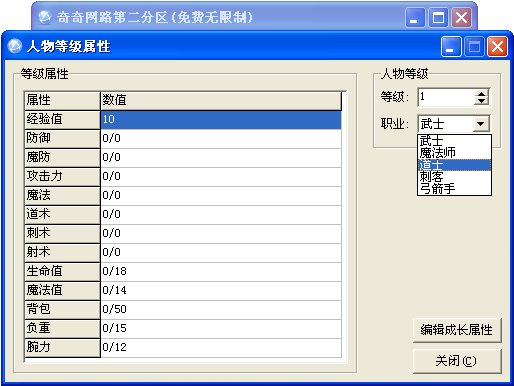Select the 魔防 value cell

tap(221, 157)
